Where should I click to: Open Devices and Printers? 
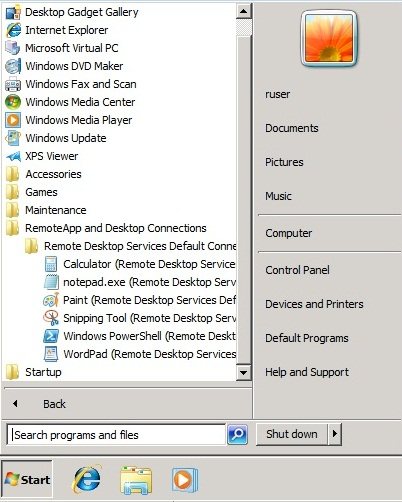(314, 304)
